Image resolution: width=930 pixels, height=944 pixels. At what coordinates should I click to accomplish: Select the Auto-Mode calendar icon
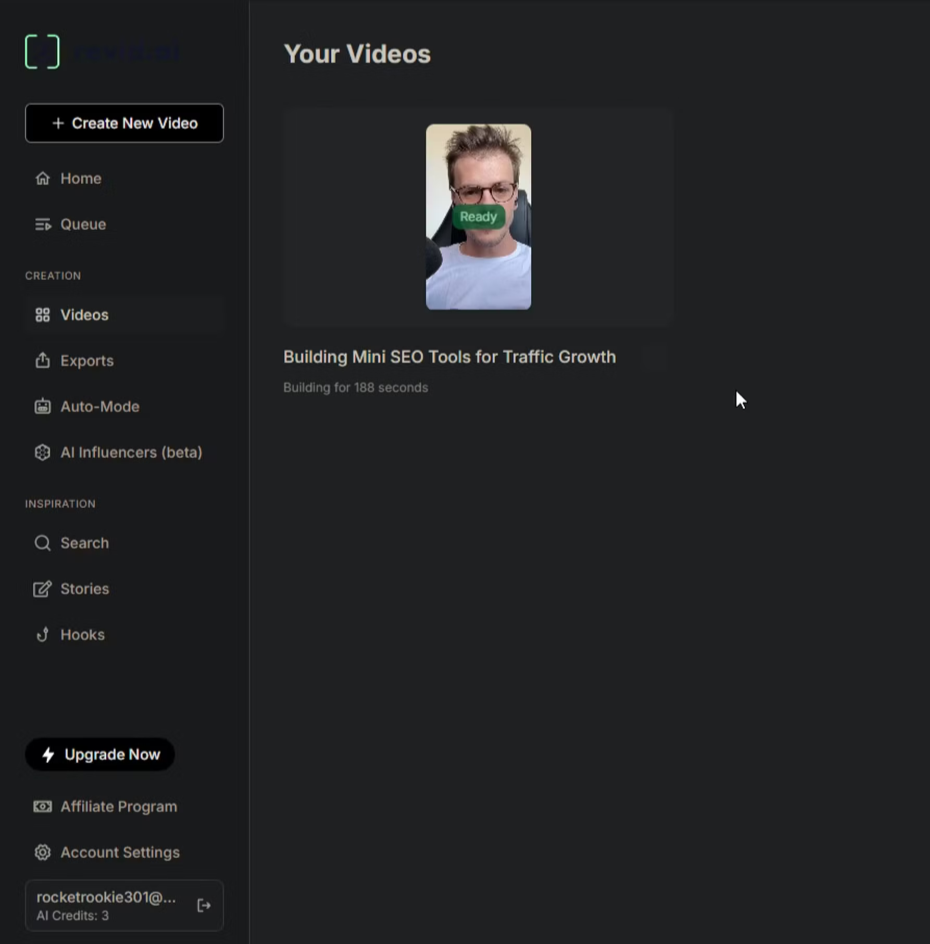click(42, 406)
